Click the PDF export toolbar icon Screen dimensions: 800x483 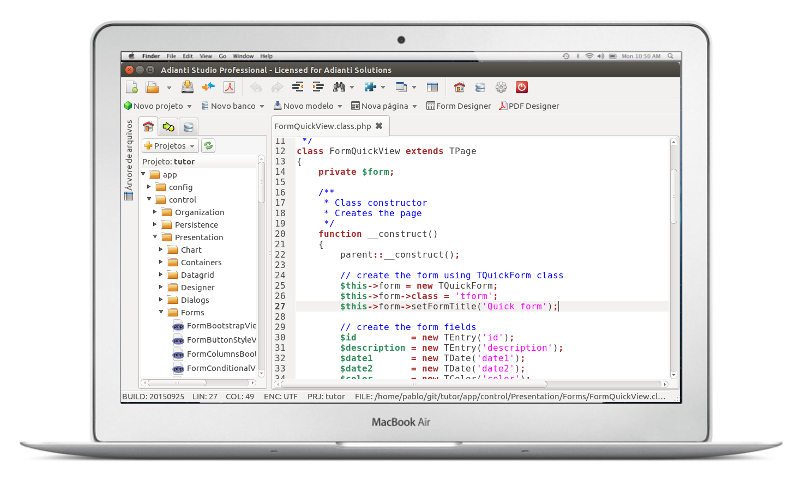pos(229,87)
